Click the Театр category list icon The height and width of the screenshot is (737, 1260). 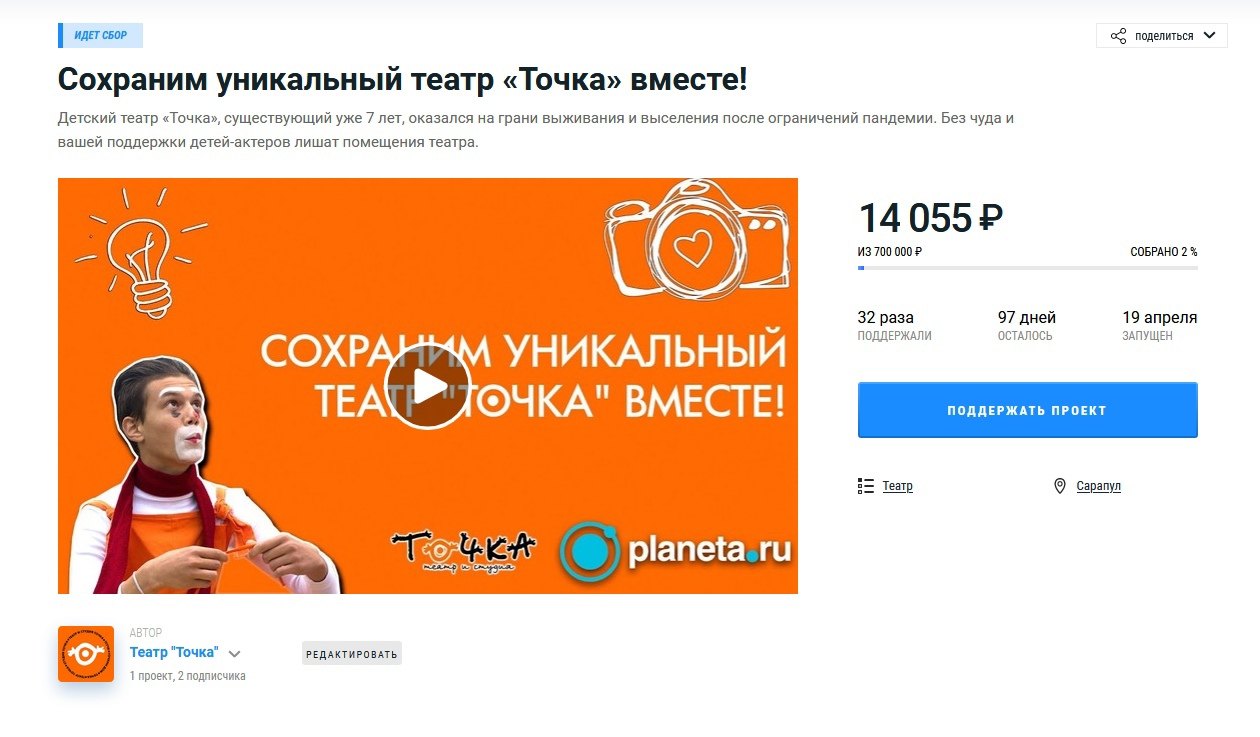[866, 486]
